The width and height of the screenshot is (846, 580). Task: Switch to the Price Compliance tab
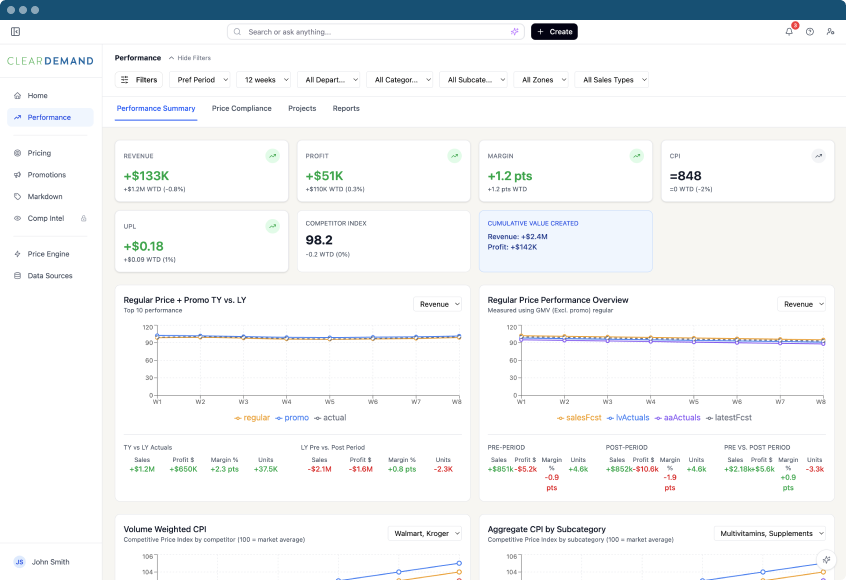pos(241,108)
